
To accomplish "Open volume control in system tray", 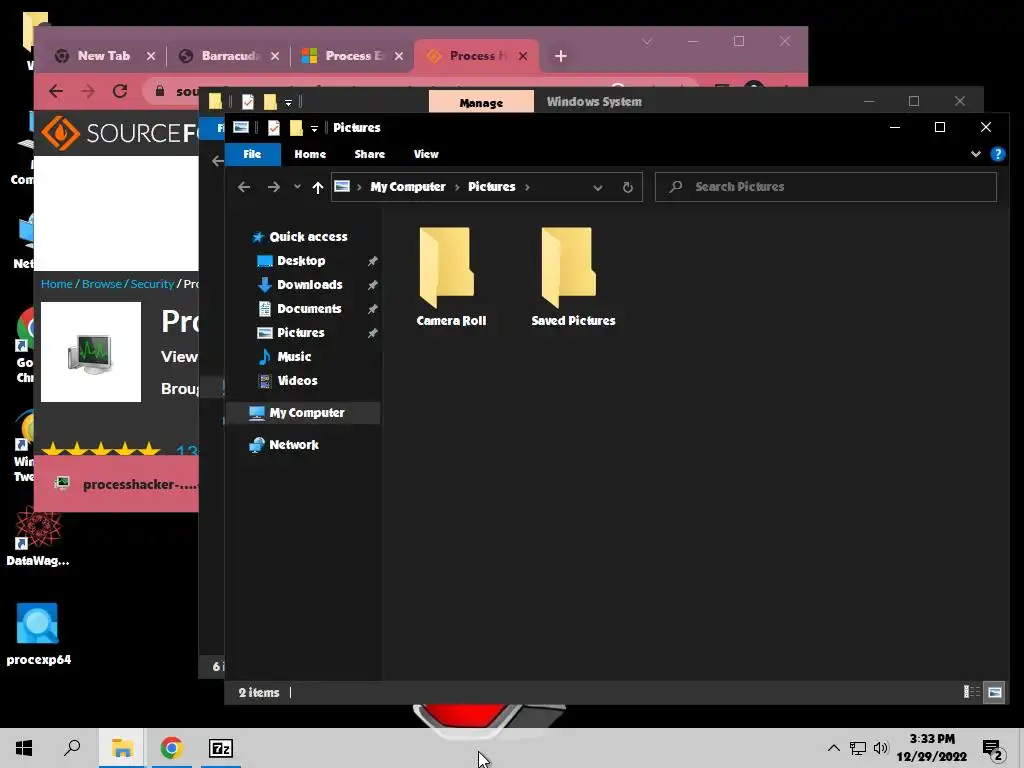I will tap(880, 748).
